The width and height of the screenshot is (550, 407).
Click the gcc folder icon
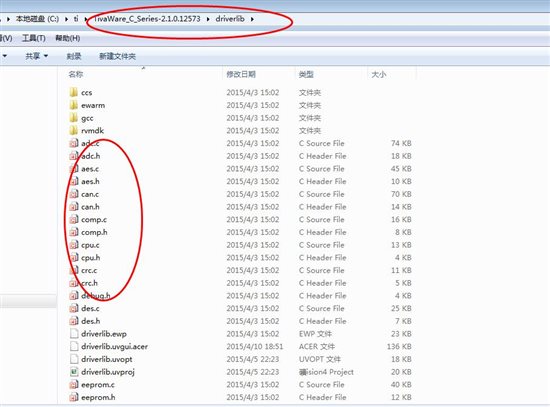point(74,118)
